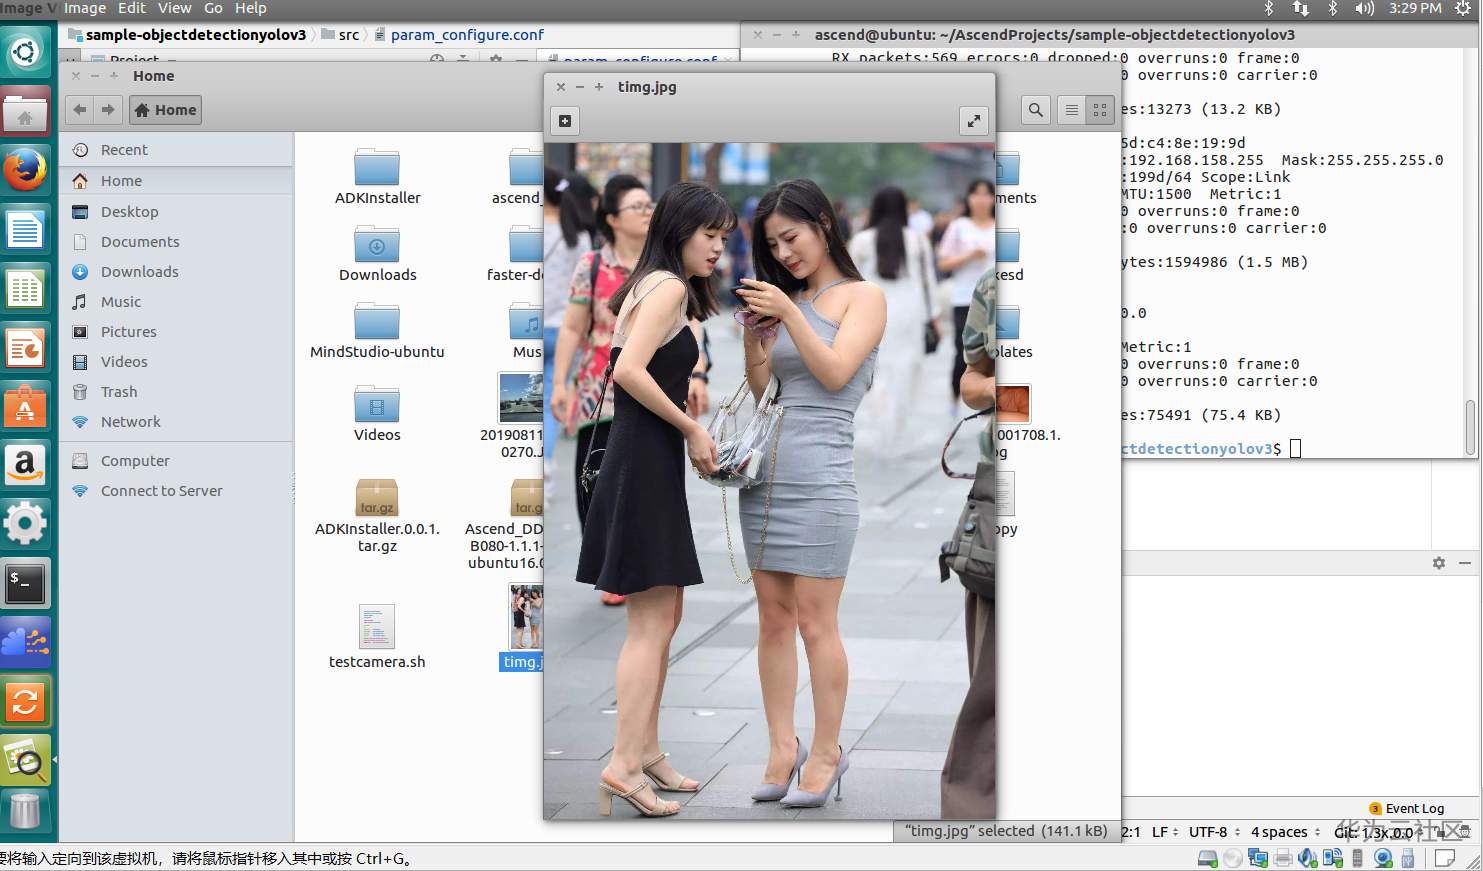The image size is (1483, 871).
Task: Switch Files to list view
Action: click(1071, 110)
